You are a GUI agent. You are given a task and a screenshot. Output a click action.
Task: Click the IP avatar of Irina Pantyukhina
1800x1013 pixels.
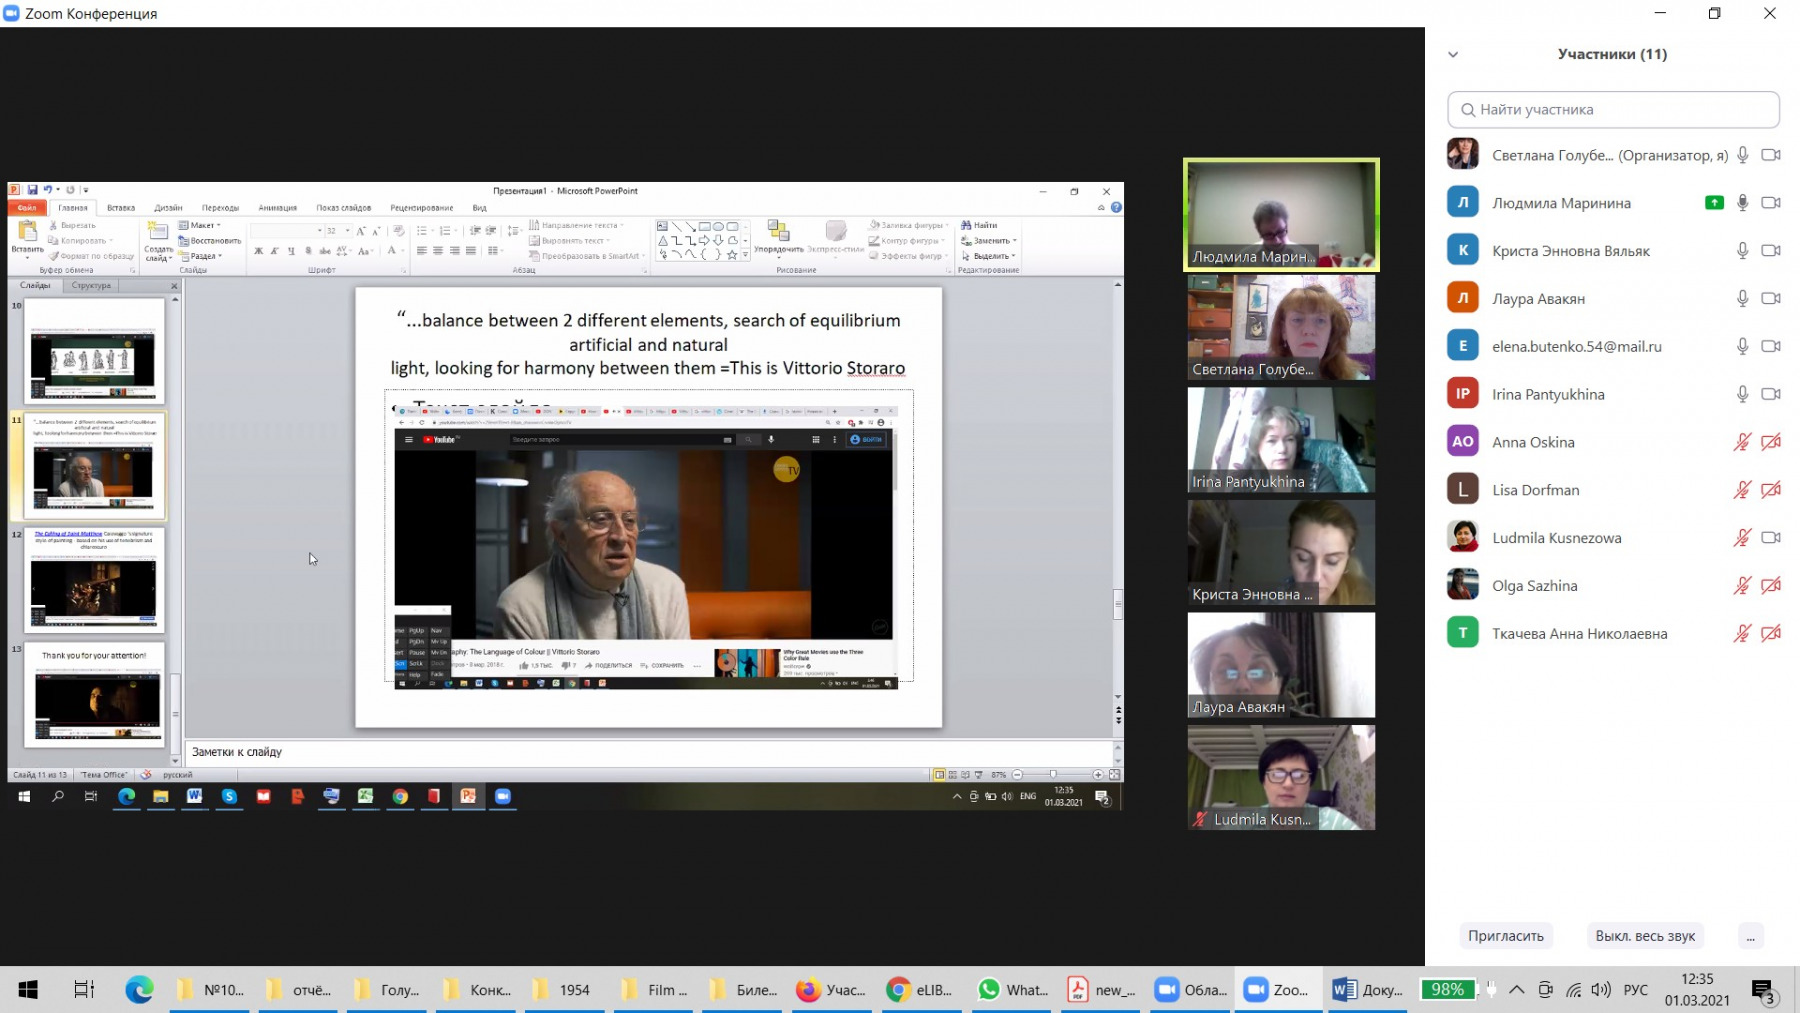click(x=1463, y=393)
